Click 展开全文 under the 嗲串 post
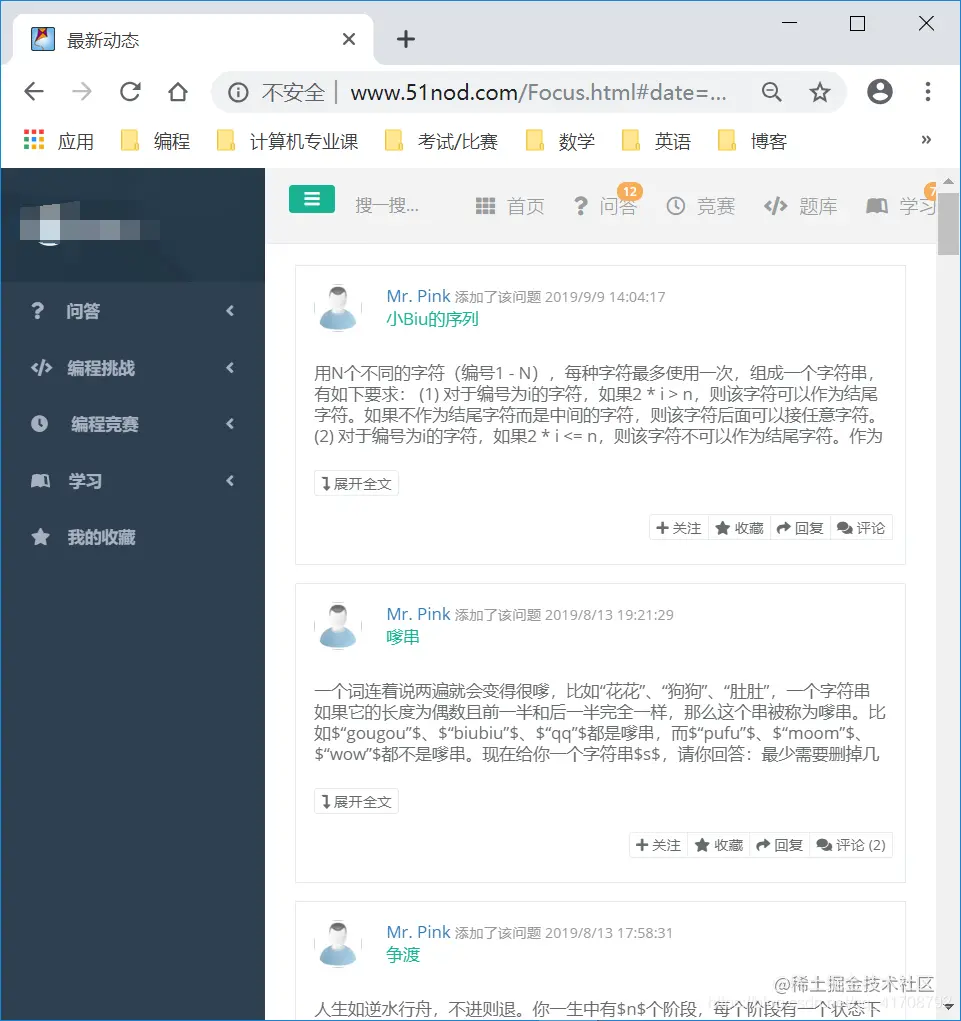The height and width of the screenshot is (1021, 961). tap(355, 800)
